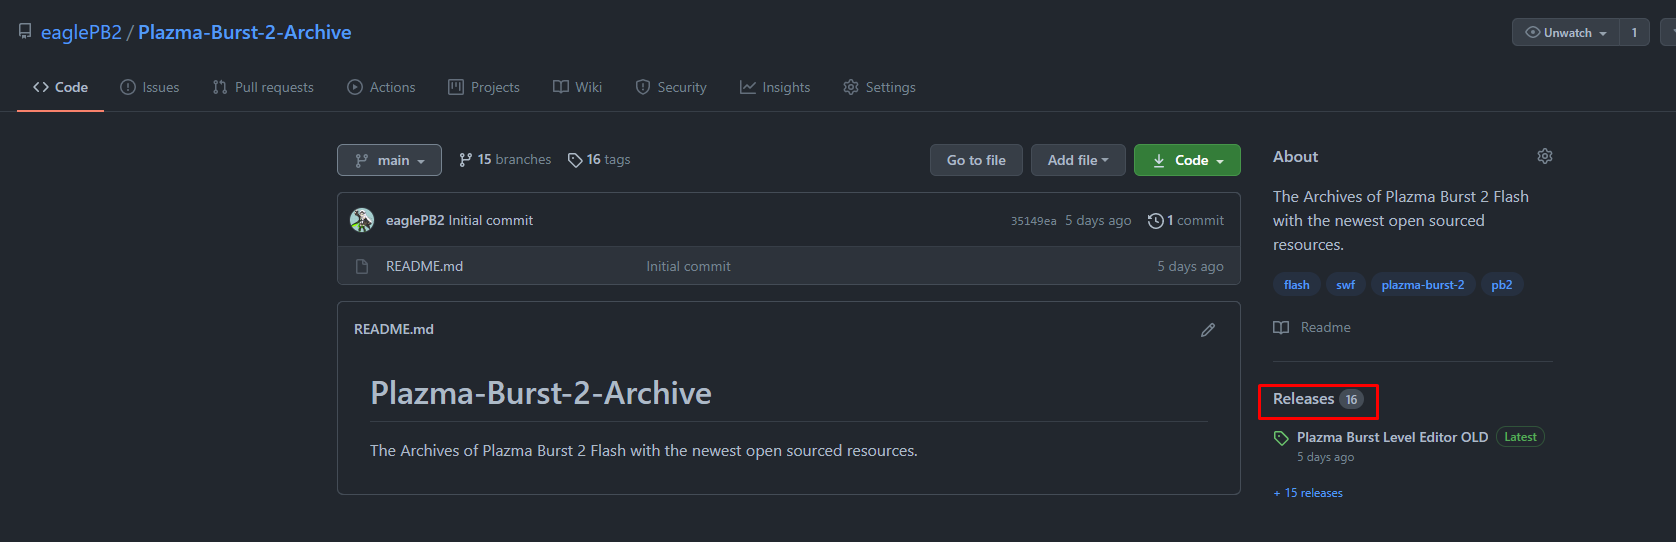Viewport: 1676px width, 542px height.
Task: Select the flash topic tag
Action: [1297, 285]
